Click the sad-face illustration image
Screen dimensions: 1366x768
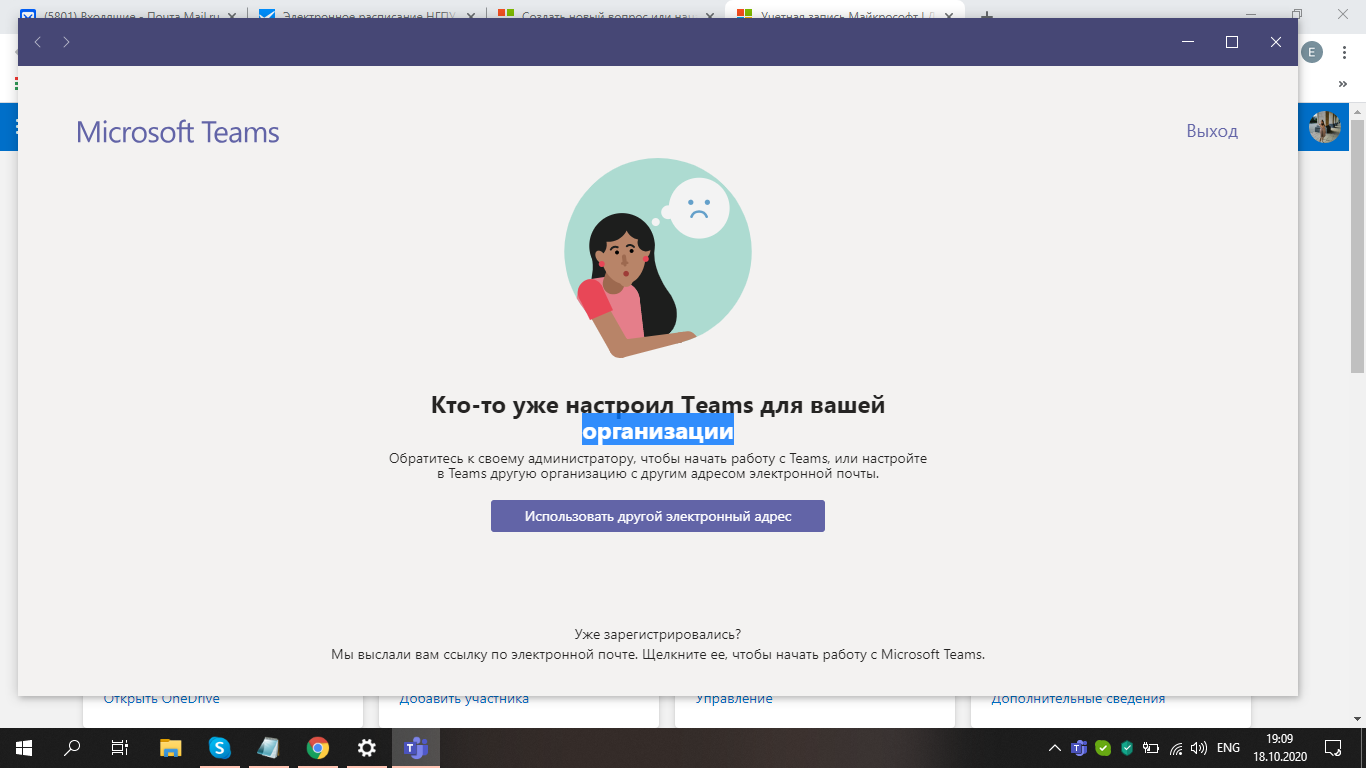tap(657, 258)
